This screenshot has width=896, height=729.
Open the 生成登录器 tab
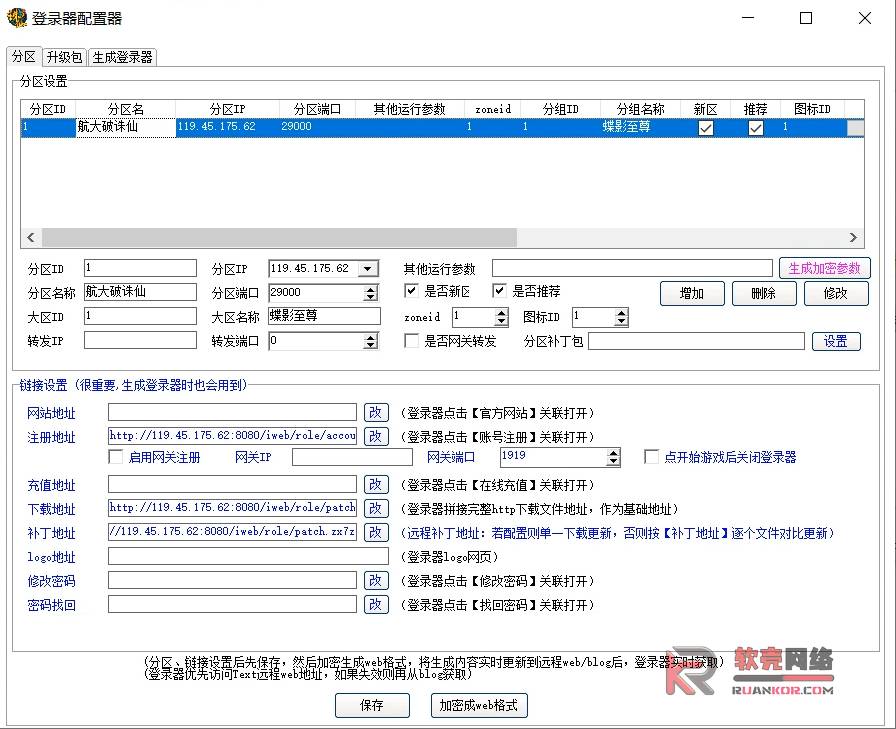[x=122, y=57]
